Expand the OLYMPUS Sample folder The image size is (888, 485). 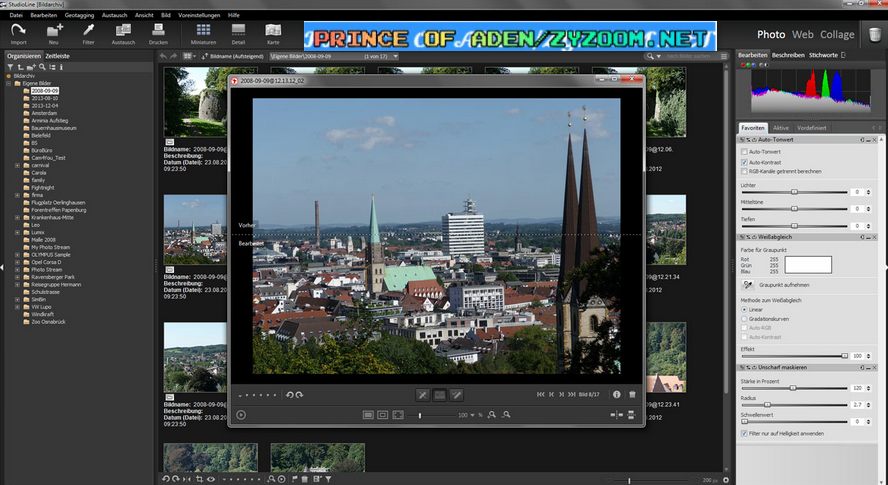pyautogui.click(x=18, y=255)
